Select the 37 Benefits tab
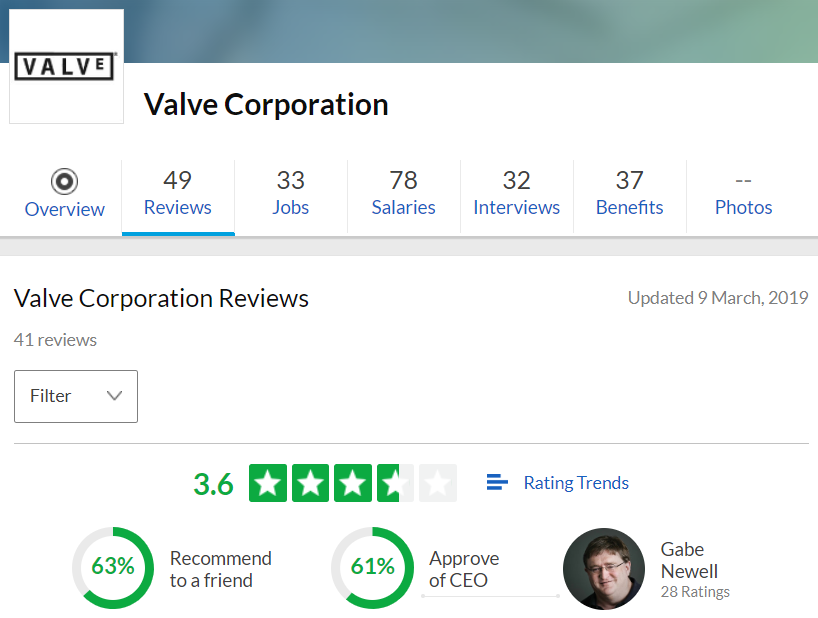Image resolution: width=818 pixels, height=618 pixels. tap(630, 194)
